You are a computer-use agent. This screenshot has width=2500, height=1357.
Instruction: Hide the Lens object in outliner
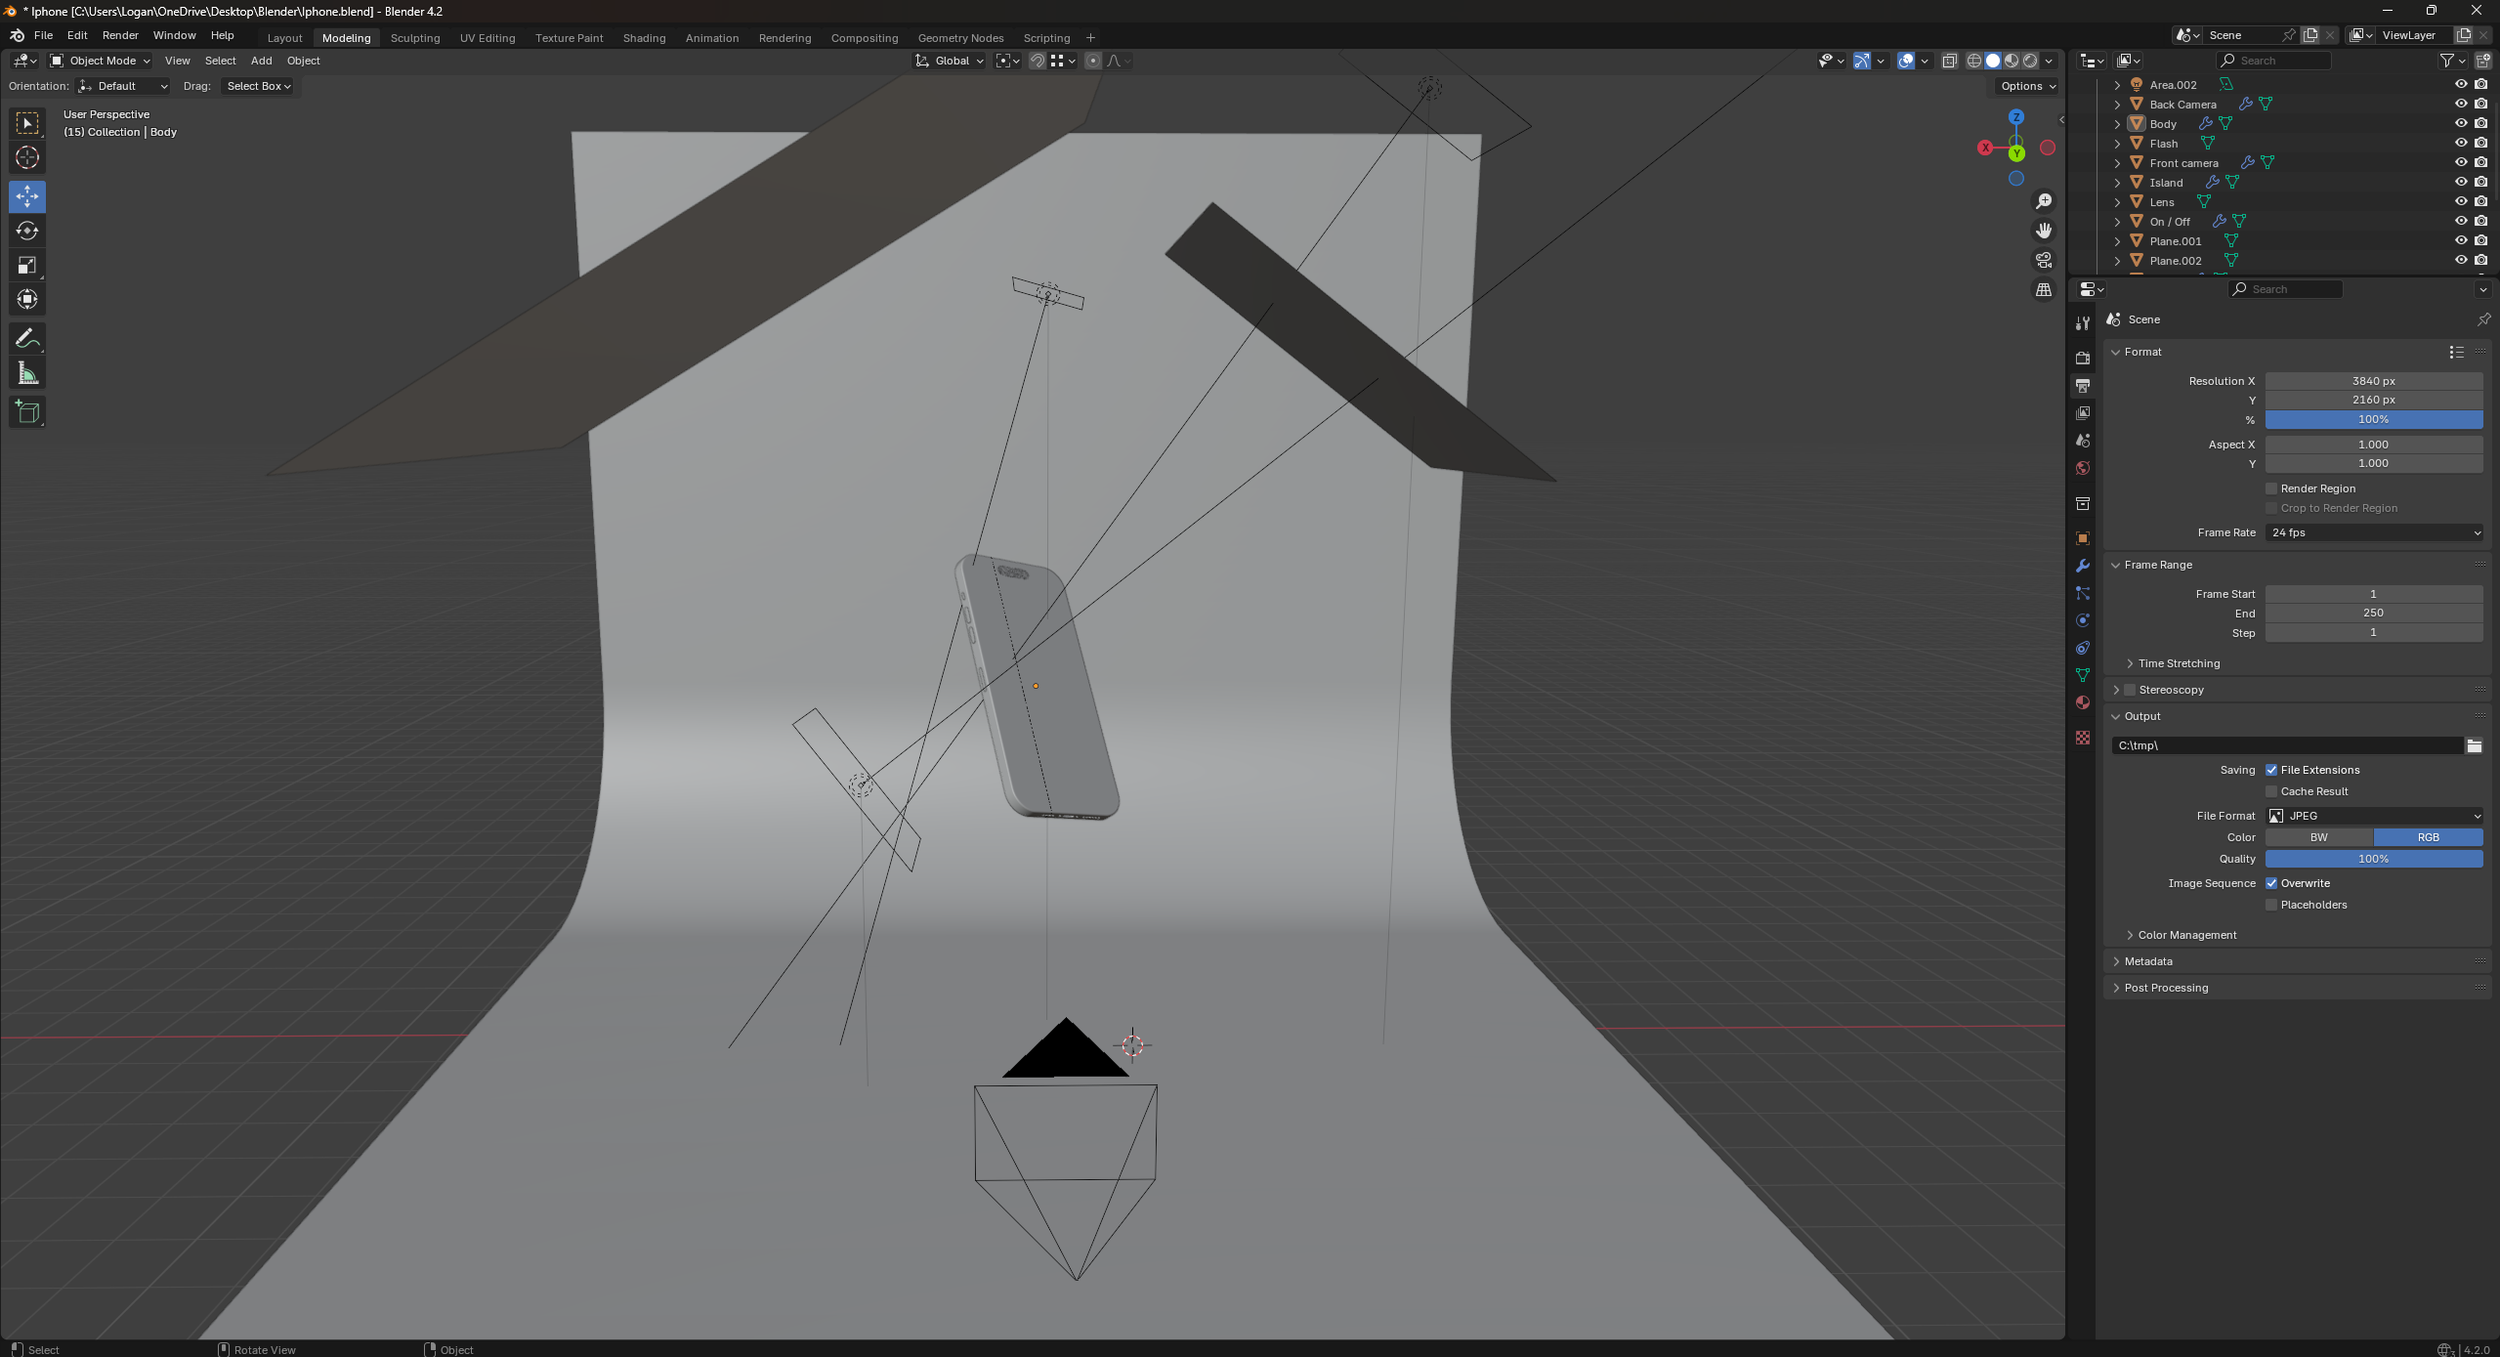pos(2460,202)
